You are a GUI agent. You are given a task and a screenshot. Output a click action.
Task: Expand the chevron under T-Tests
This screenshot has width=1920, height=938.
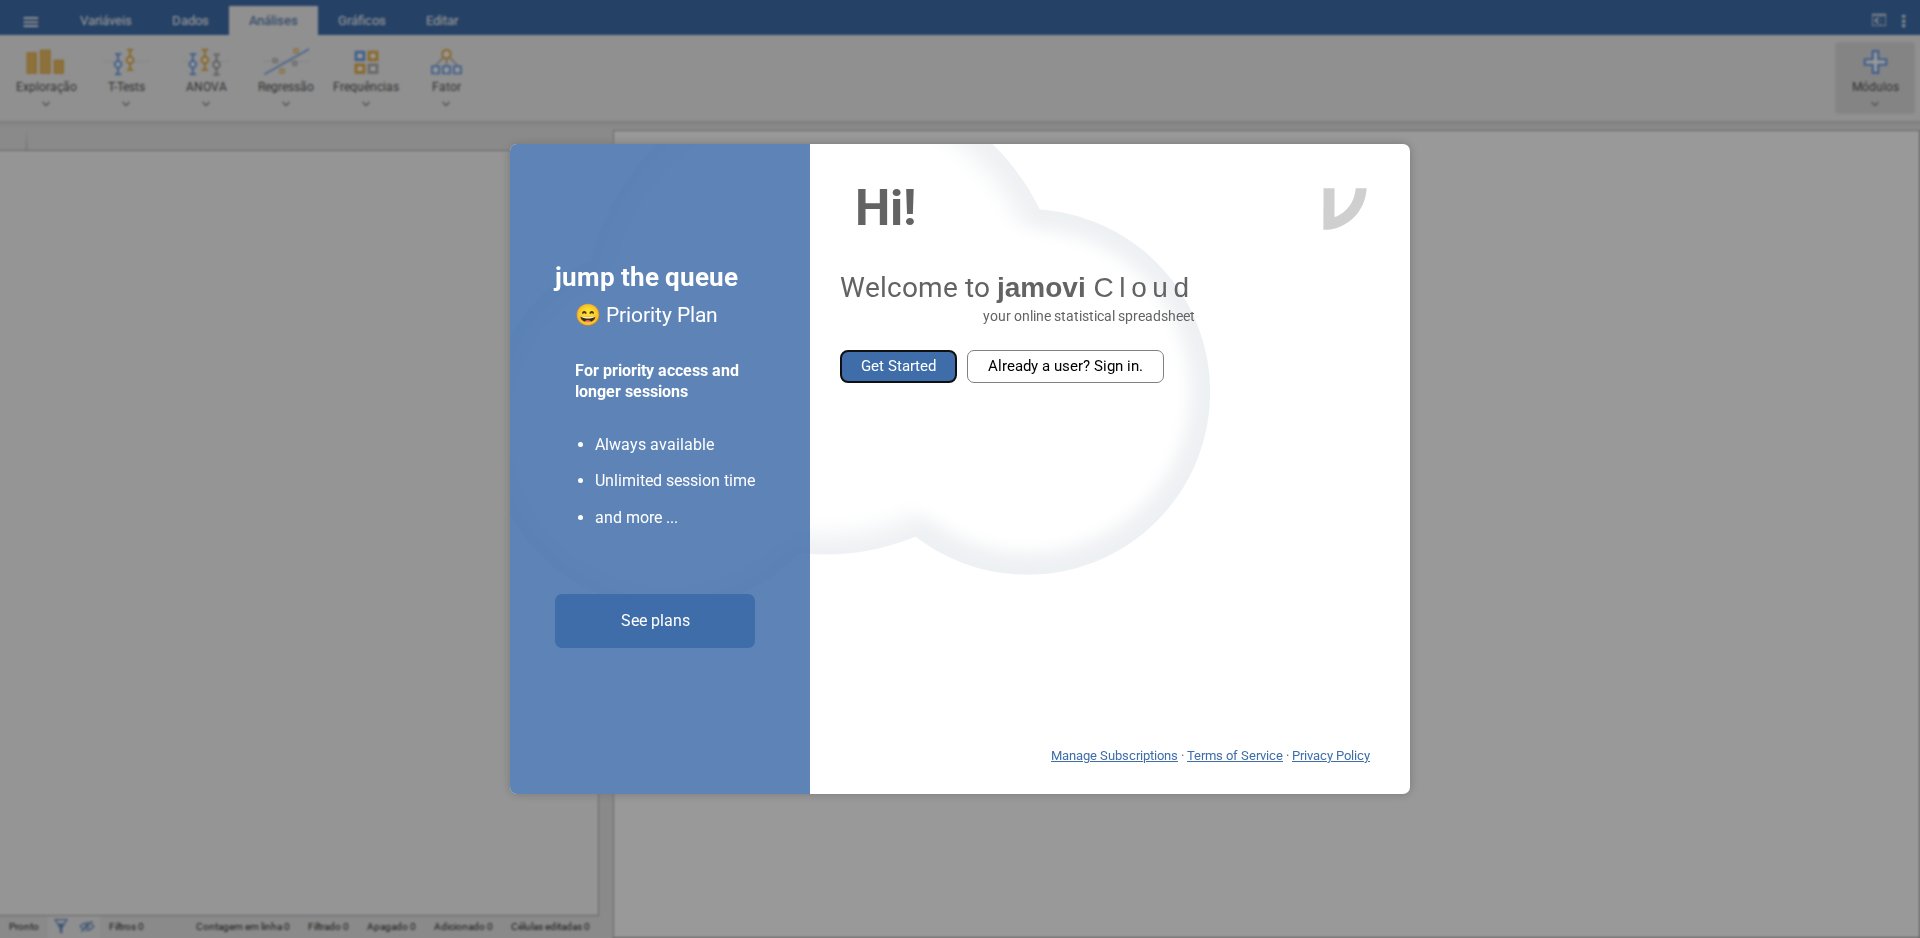click(125, 104)
